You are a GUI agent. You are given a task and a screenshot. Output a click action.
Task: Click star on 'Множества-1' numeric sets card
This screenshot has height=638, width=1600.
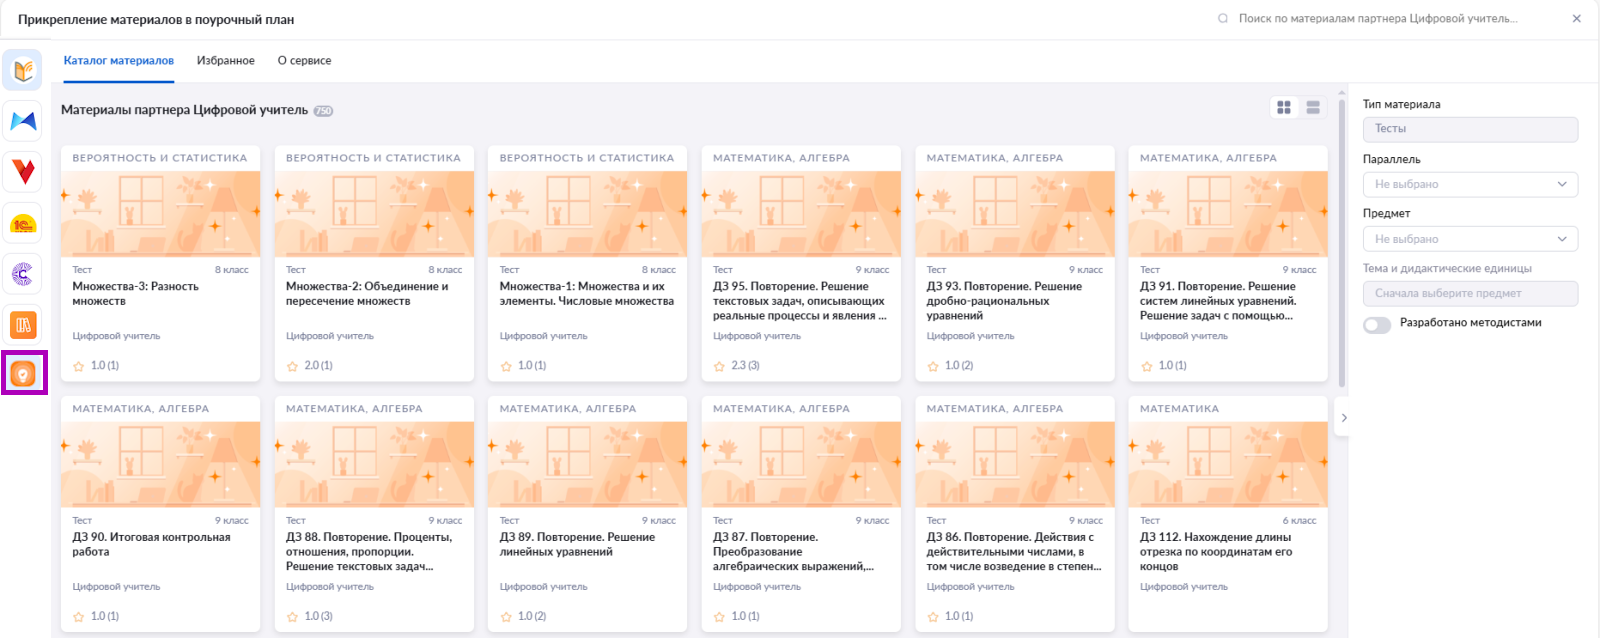pyautogui.click(x=506, y=366)
